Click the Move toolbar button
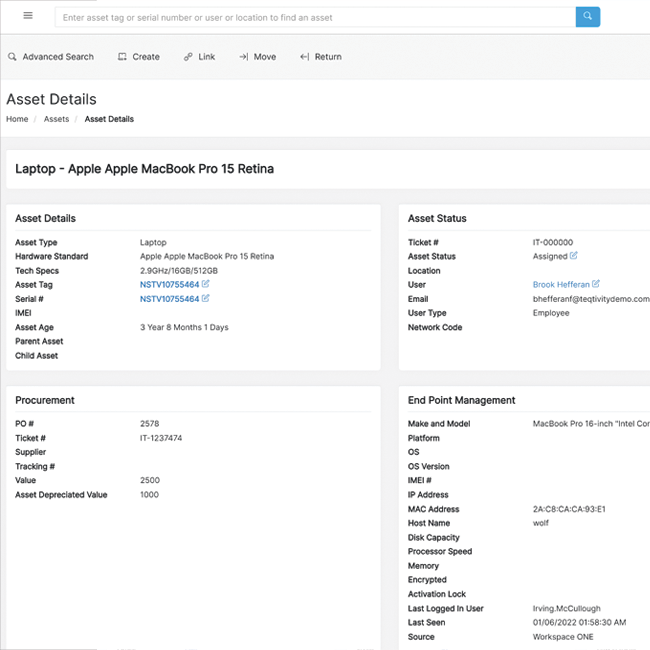This screenshot has width=650, height=650. (x=257, y=57)
